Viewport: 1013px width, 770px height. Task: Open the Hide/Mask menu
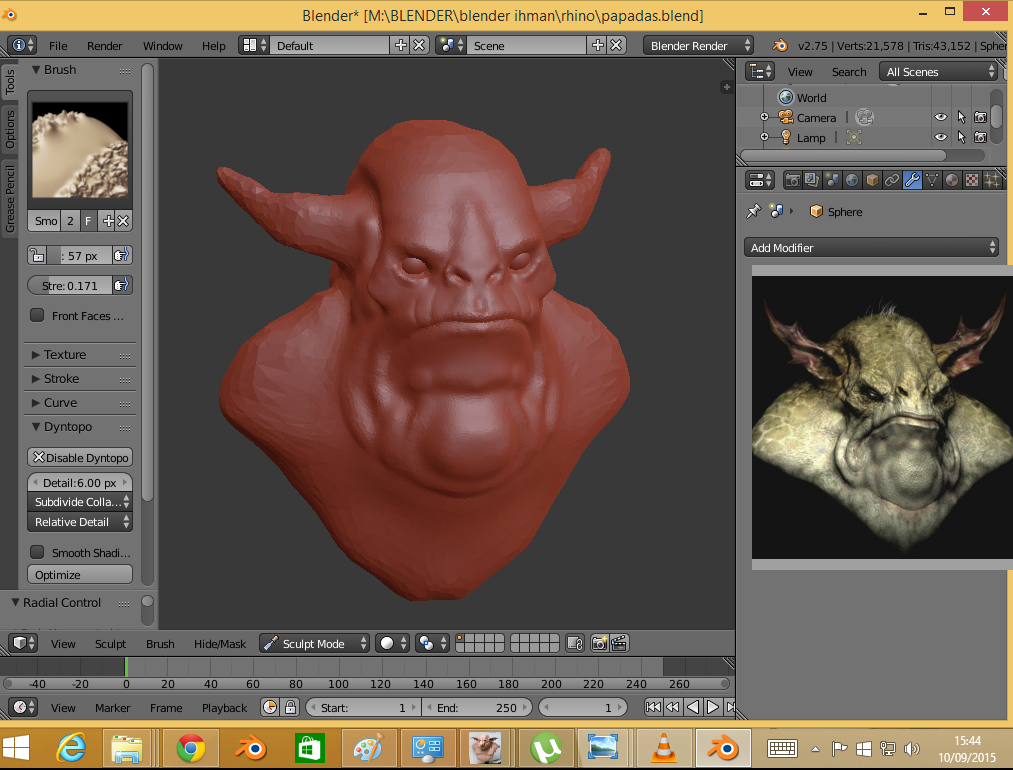219,644
